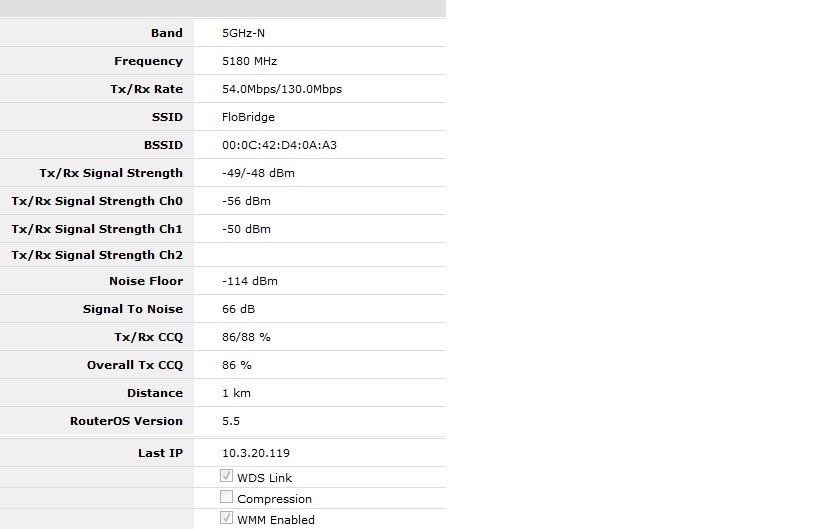The image size is (819, 530).
Task: Click the RouterOS Version value 5.5
Action: tap(231, 421)
